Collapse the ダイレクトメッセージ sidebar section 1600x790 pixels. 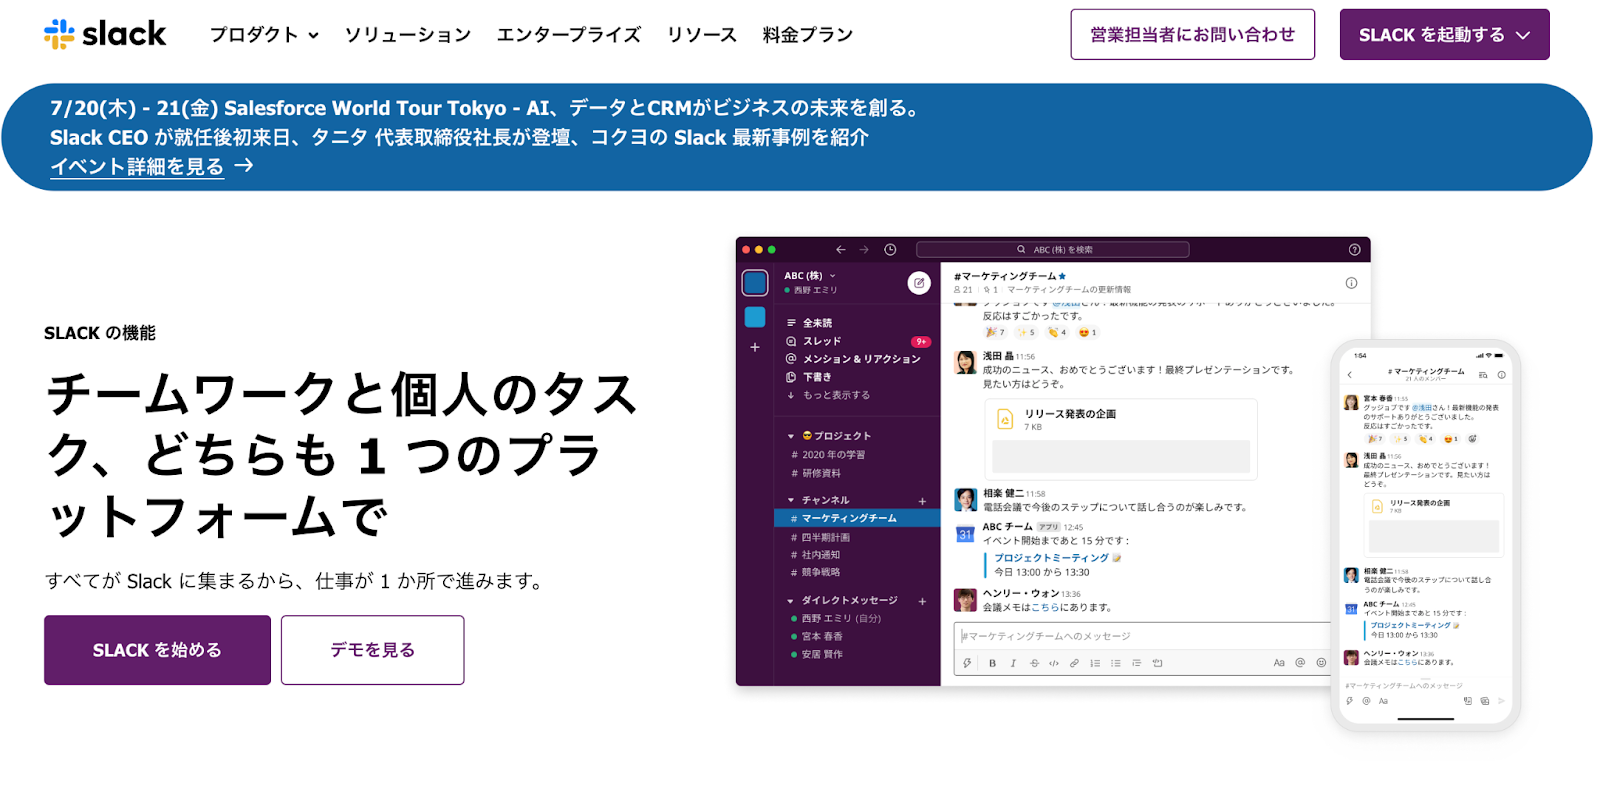coord(791,601)
